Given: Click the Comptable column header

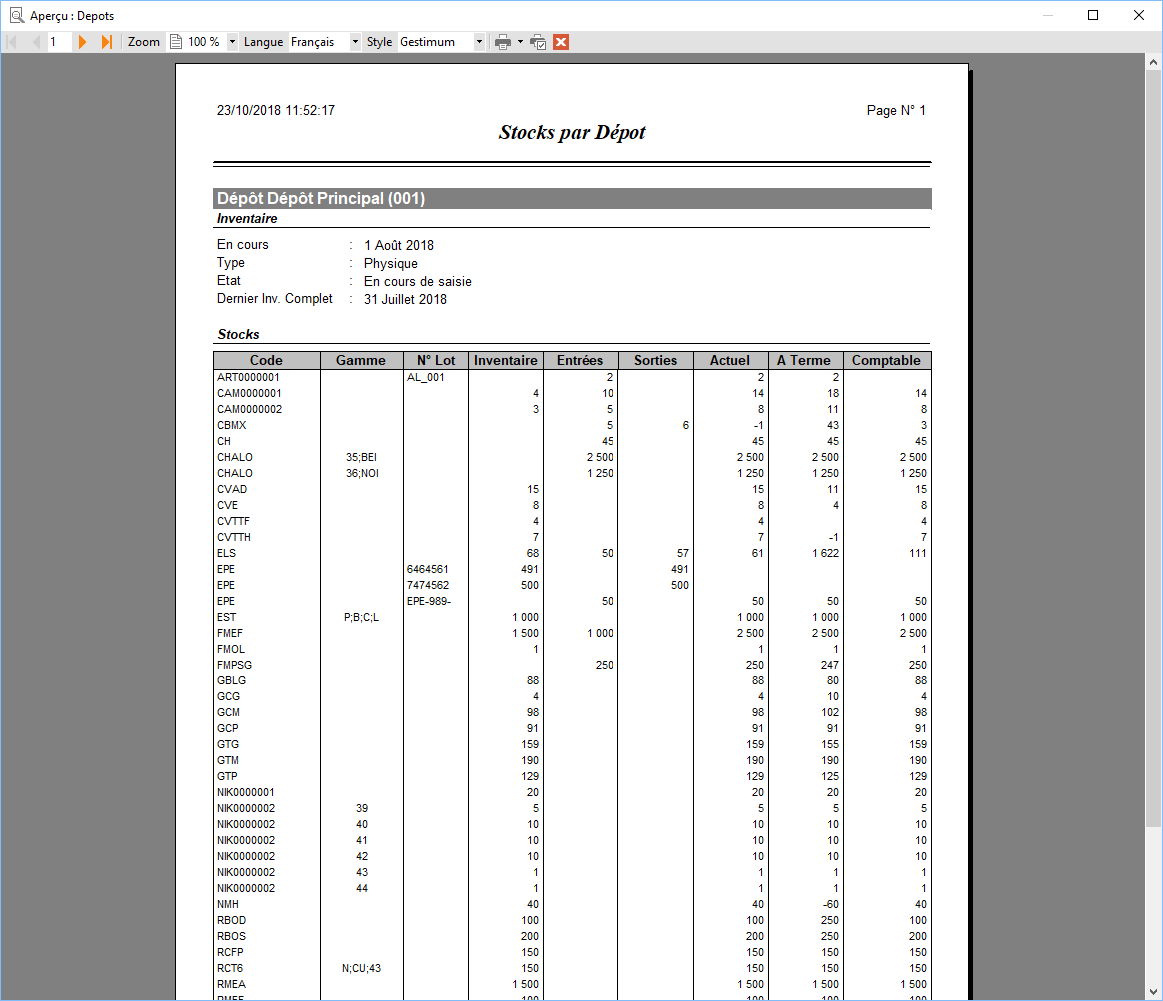Looking at the screenshot, I should coord(886,360).
